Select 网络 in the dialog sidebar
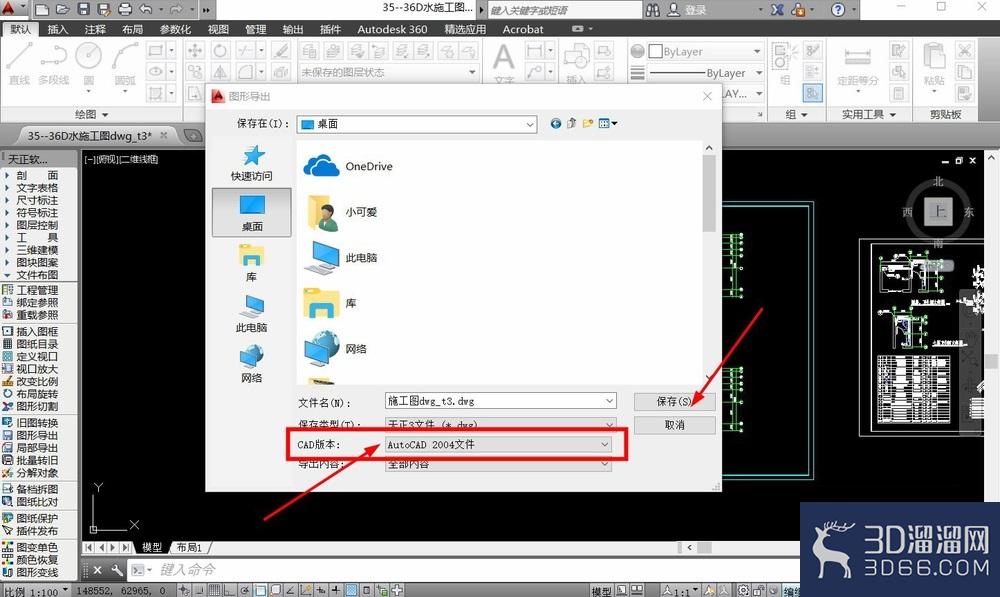The image size is (1000, 597). coord(252,364)
